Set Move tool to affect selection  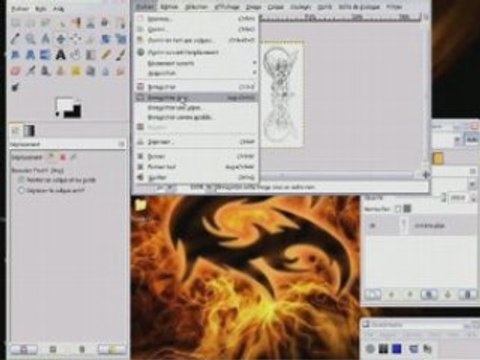63,157
